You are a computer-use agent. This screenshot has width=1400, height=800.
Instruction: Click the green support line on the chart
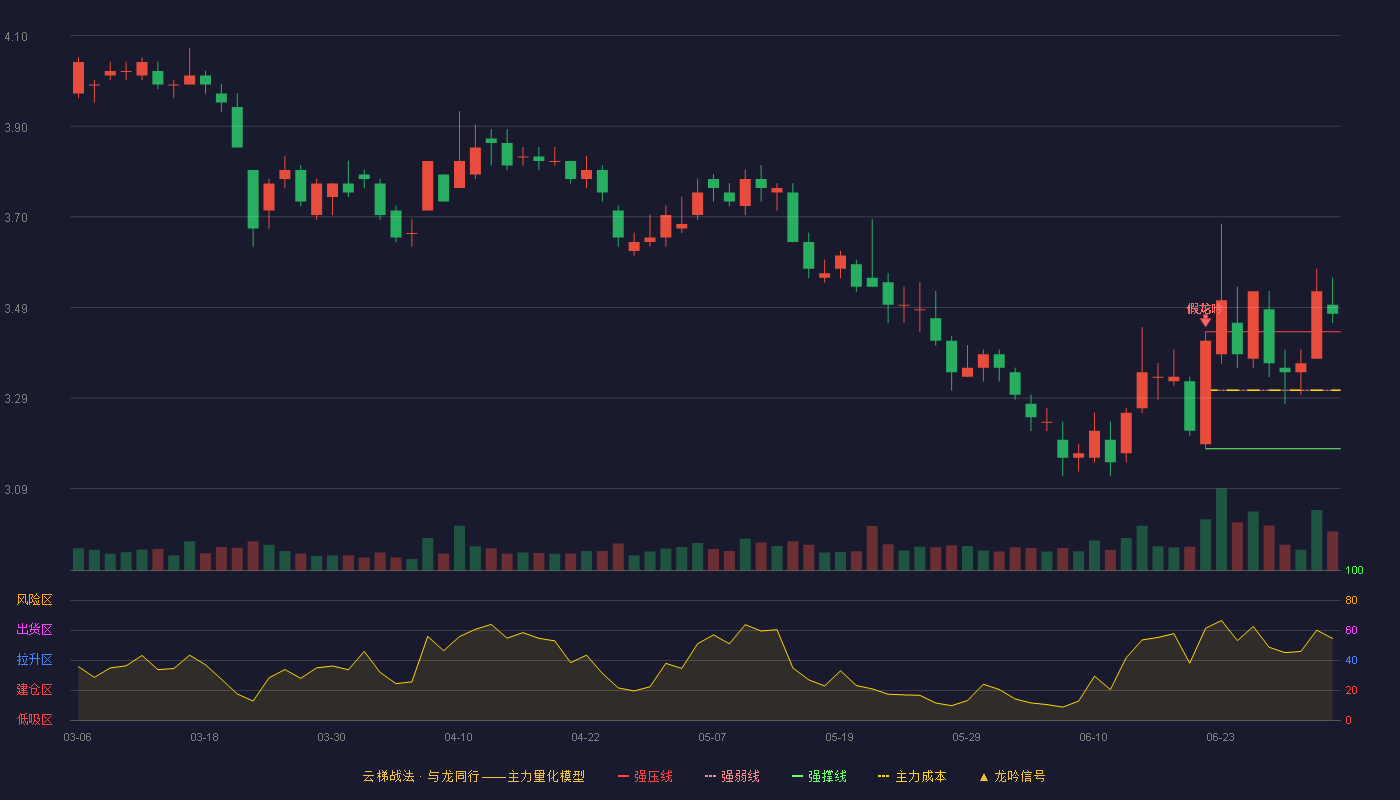tap(1273, 449)
